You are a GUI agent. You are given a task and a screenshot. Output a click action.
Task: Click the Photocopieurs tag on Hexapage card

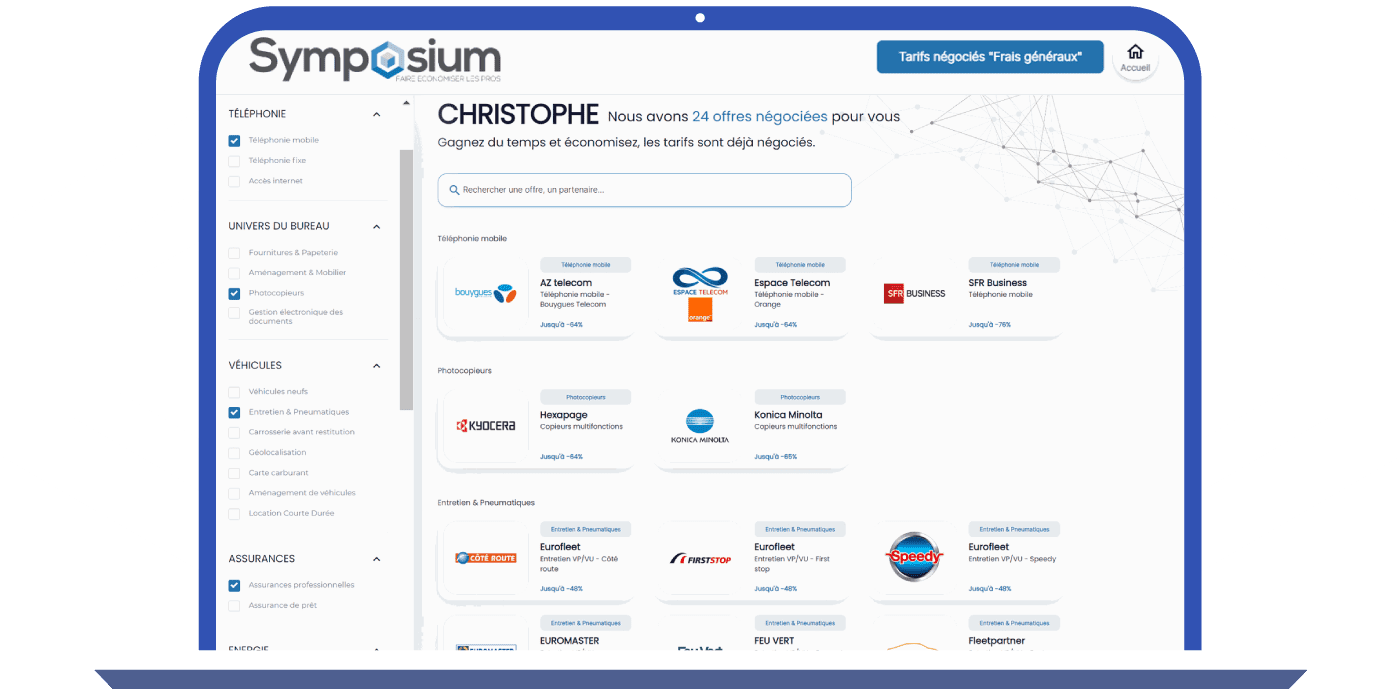coord(585,397)
